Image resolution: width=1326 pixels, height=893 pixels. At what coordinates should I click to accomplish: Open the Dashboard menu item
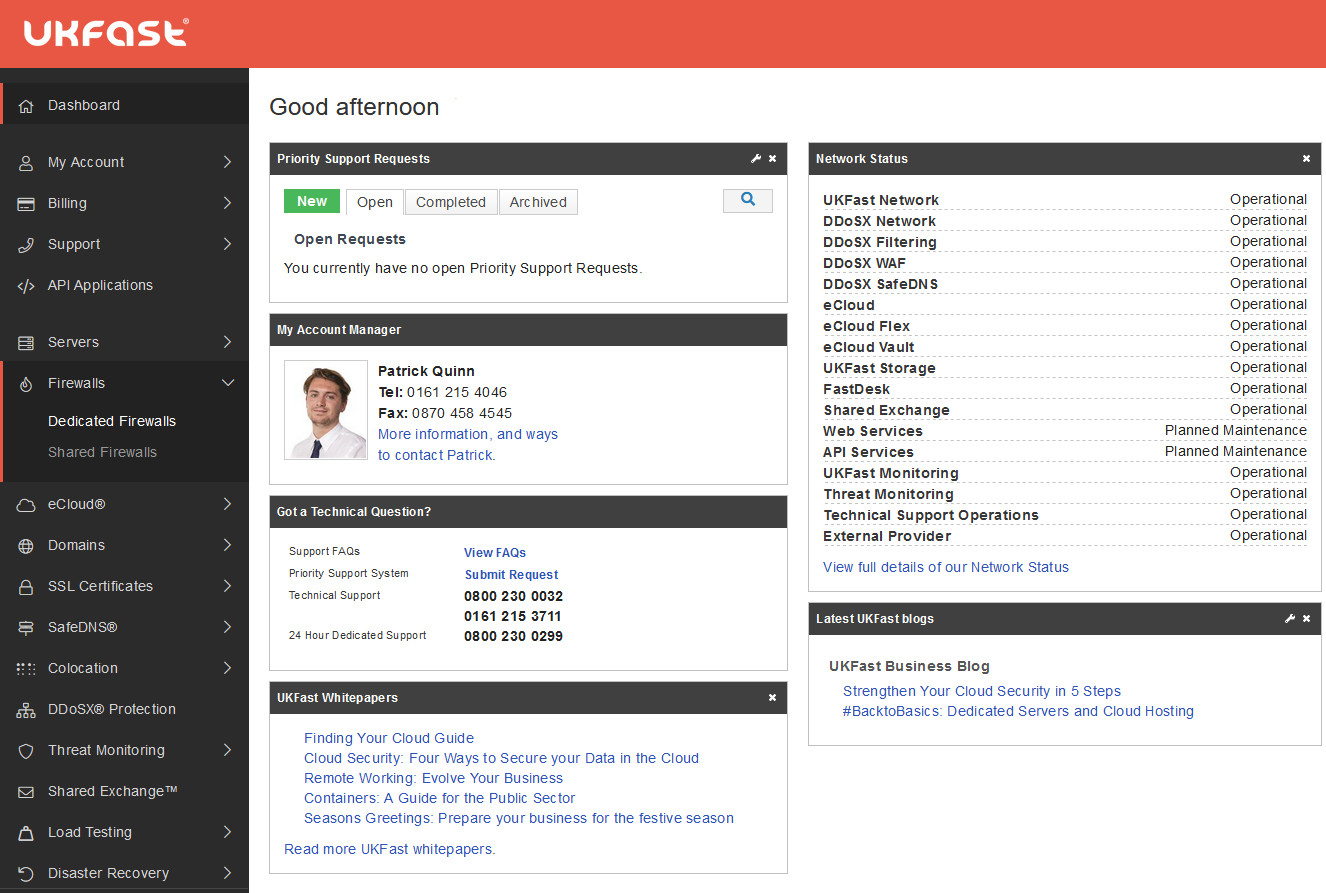[124, 105]
